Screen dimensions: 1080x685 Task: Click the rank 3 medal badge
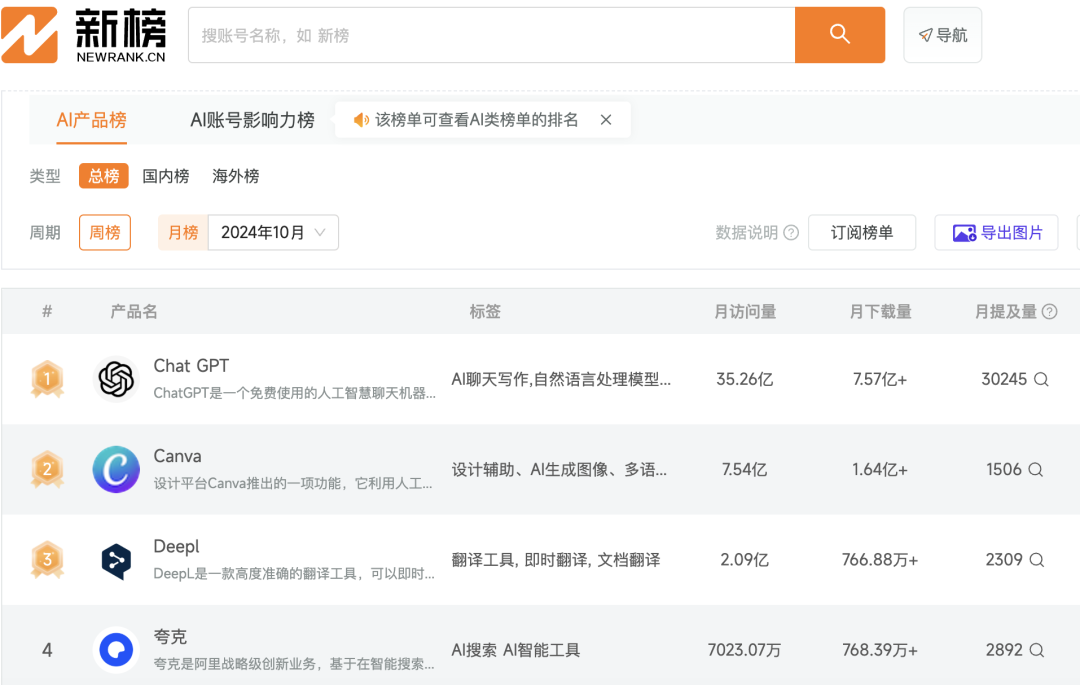[x=48, y=559]
